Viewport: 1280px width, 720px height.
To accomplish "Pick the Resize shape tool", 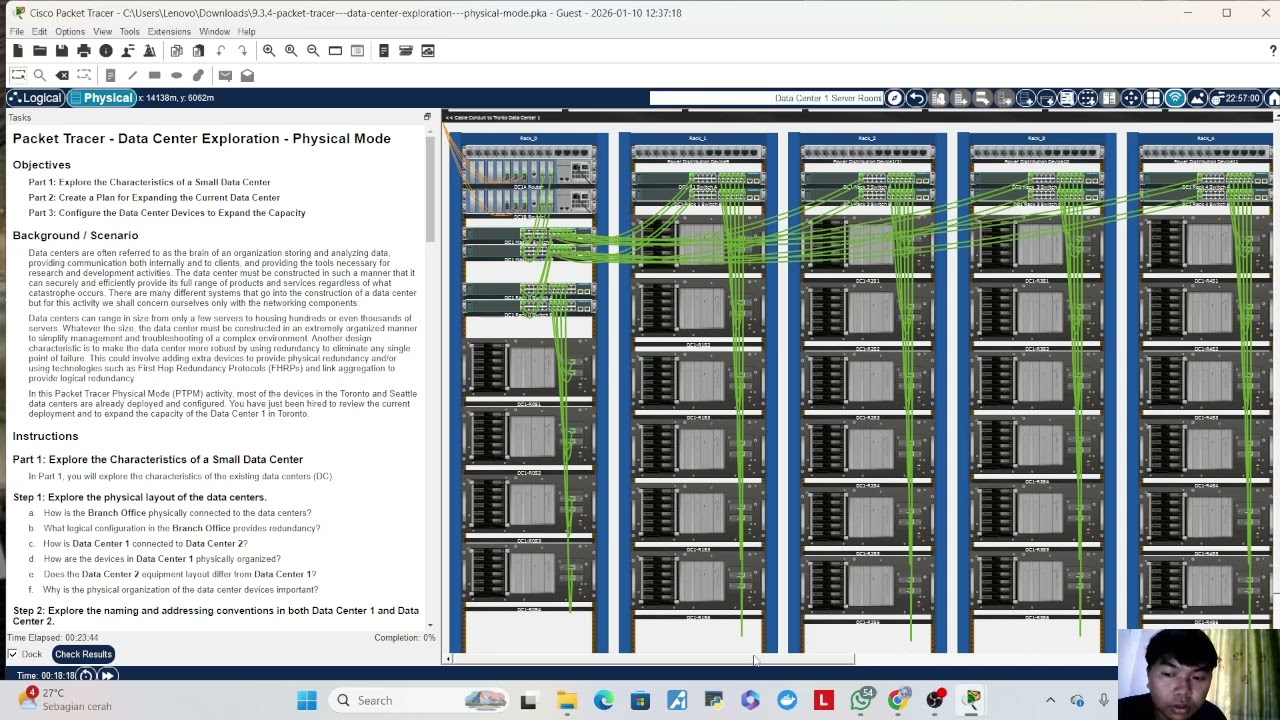I will [84, 75].
